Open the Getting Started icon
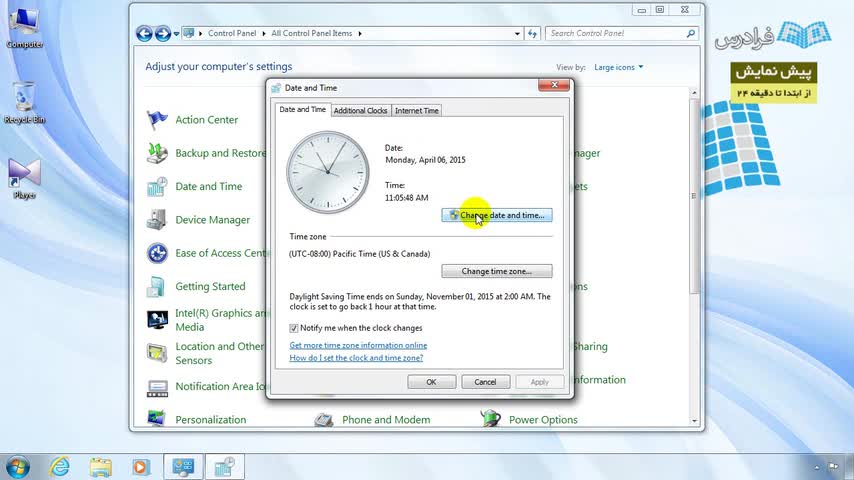This screenshot has height=480, width=854. (157, 287)
